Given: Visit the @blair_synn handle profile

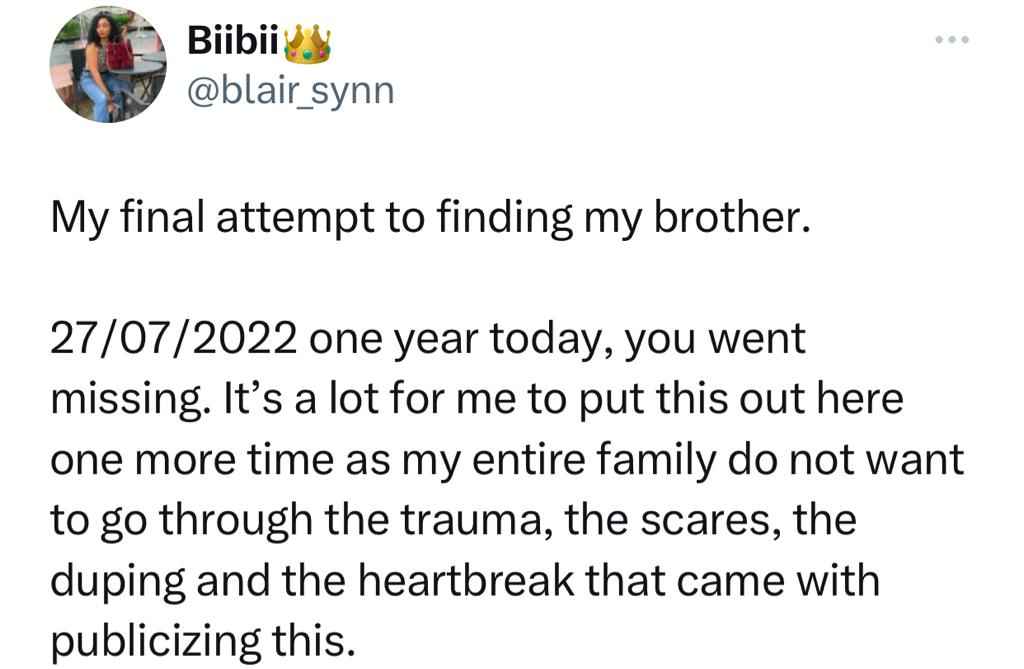Looking at the screenshot, I should coord(291,91).
